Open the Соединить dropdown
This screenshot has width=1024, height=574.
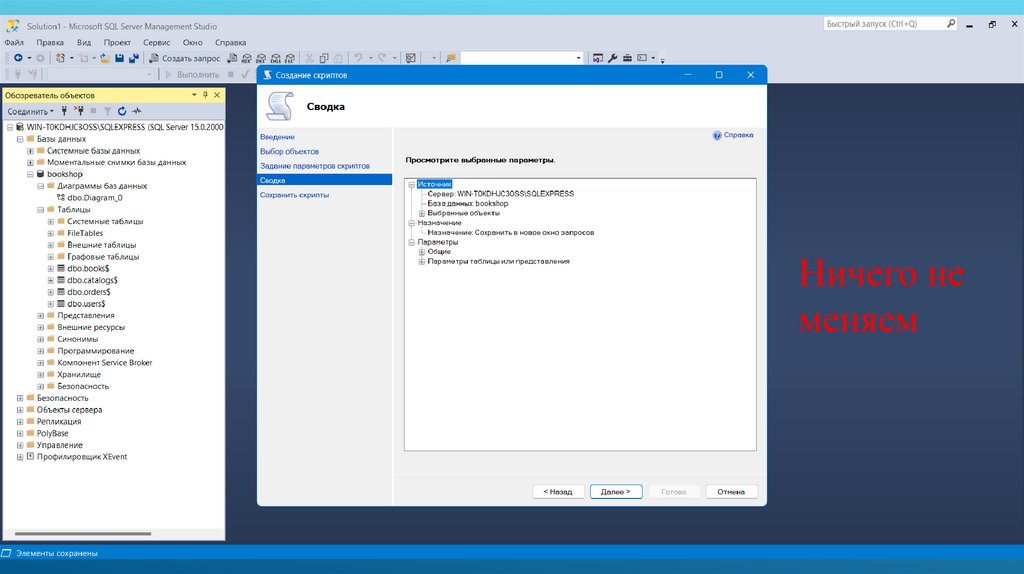pyautogui.click(x=31, y=111)
